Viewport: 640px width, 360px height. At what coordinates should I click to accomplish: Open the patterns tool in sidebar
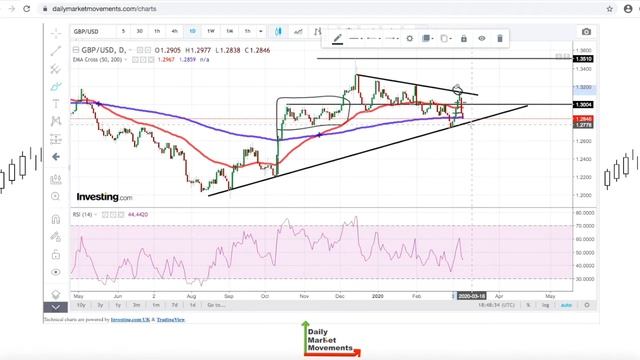pyautogui.click(x=56, y=121)
